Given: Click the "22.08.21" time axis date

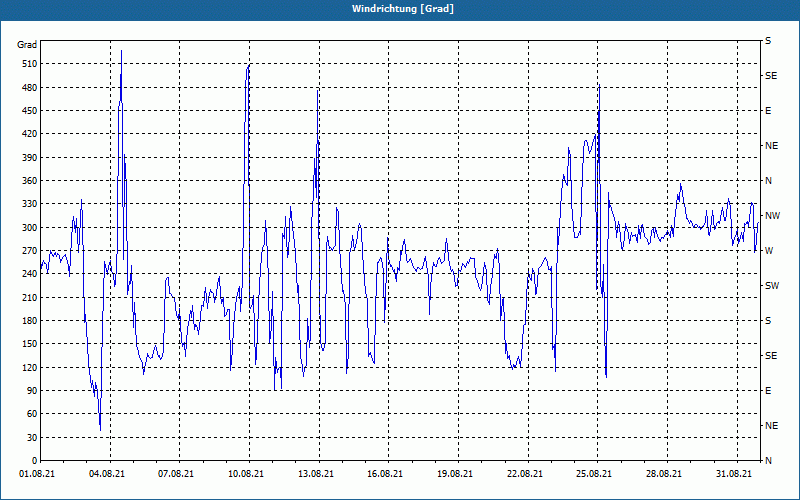Looking at the screenshot, I should (x=525, y=474).
